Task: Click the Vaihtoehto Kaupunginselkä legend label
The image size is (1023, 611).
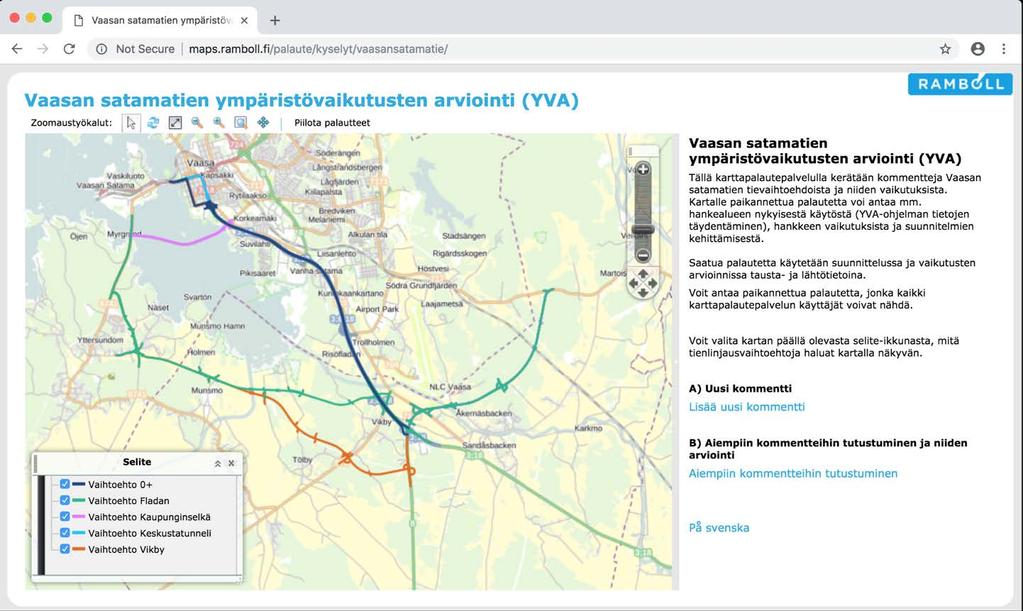Action: pyautogui.click(x=149, y=517)
